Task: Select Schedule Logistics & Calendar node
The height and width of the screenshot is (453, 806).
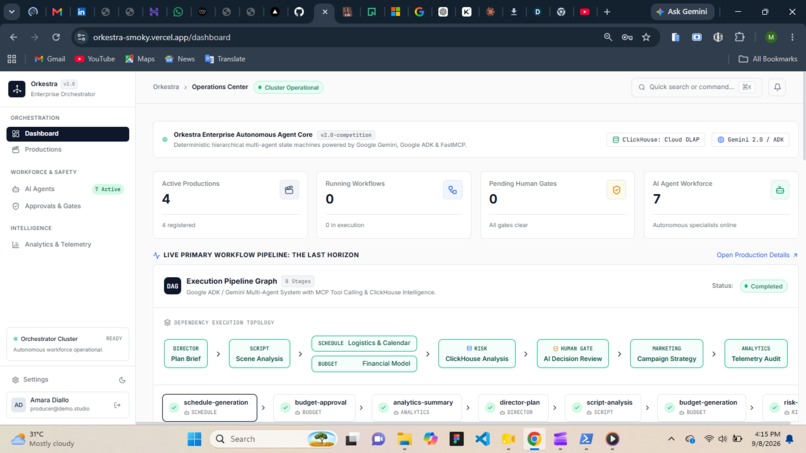Action: pos(364,343)
